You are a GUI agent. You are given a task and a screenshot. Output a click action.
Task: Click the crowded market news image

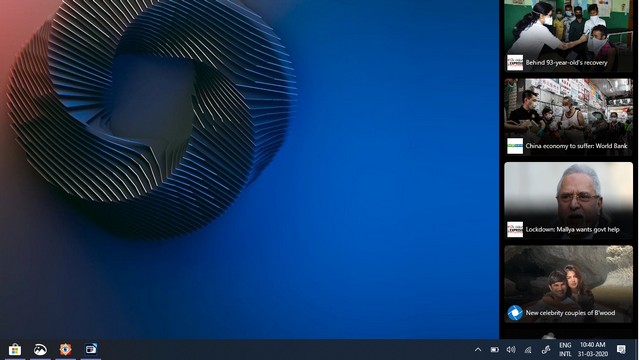click(568, 117)
